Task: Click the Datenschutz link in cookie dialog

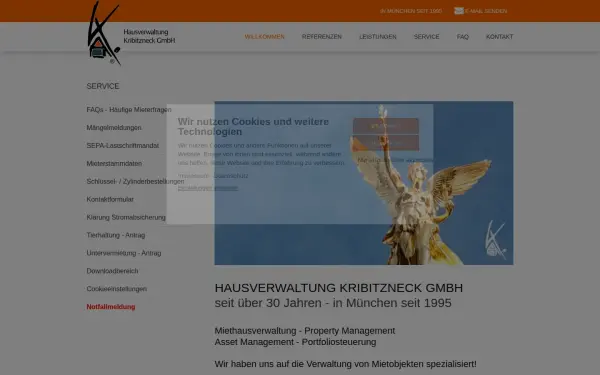Action: (231, 176)
